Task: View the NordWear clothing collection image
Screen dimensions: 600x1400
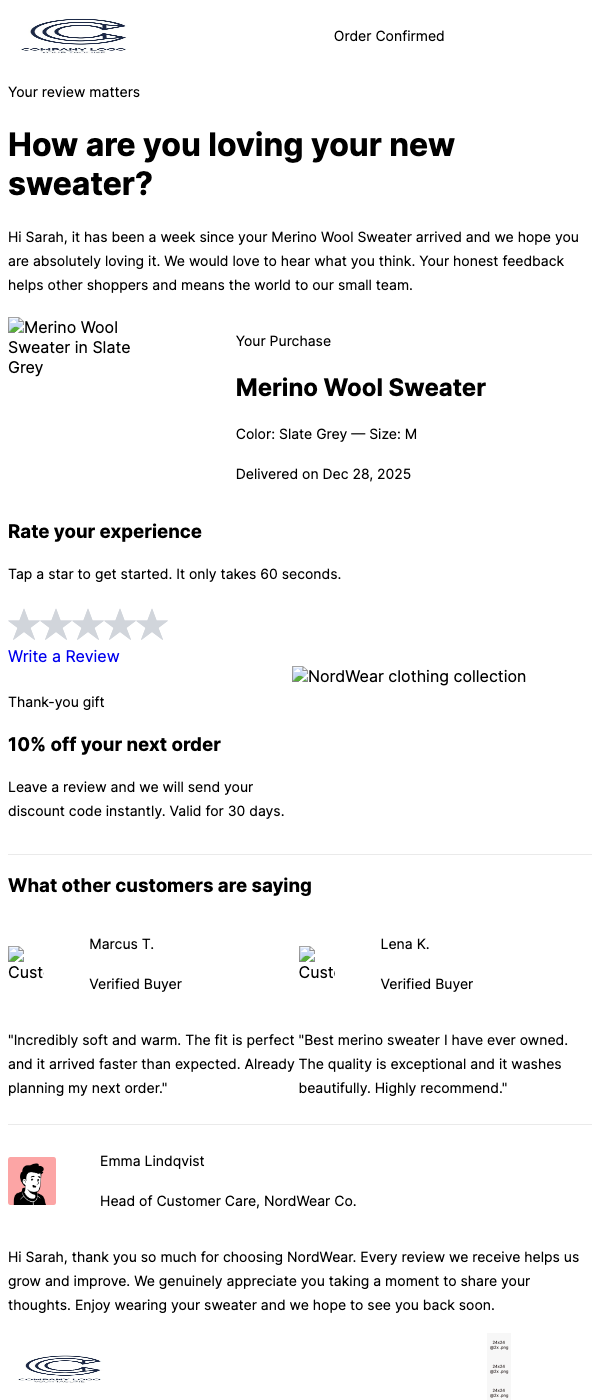Action: tap(409, 676)
